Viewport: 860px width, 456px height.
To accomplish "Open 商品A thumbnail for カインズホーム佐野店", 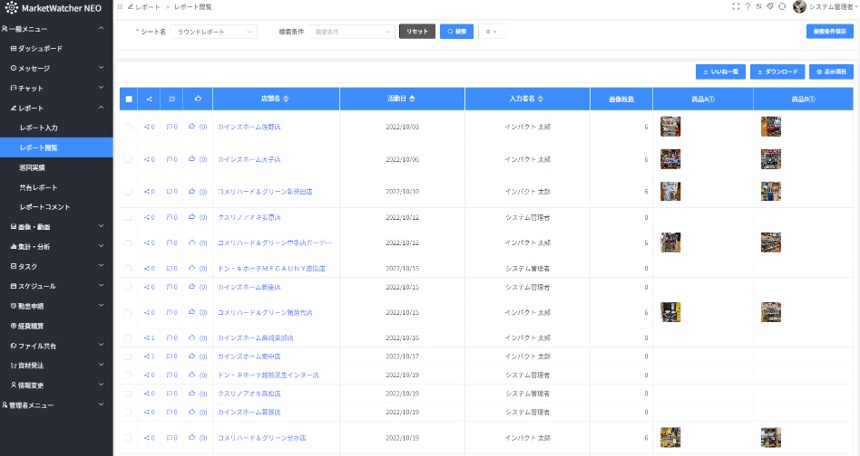I will pos(670,127).
